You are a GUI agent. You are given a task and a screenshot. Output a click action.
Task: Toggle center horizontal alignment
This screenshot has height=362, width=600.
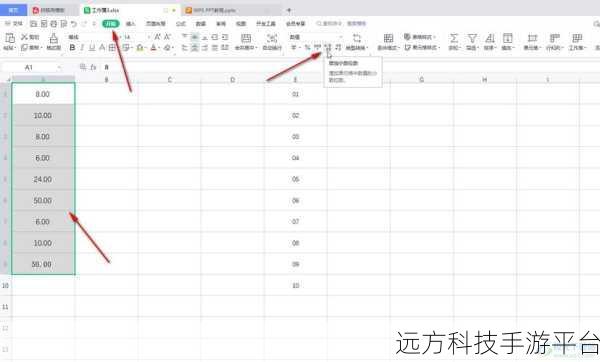click(x=195, y=47)
